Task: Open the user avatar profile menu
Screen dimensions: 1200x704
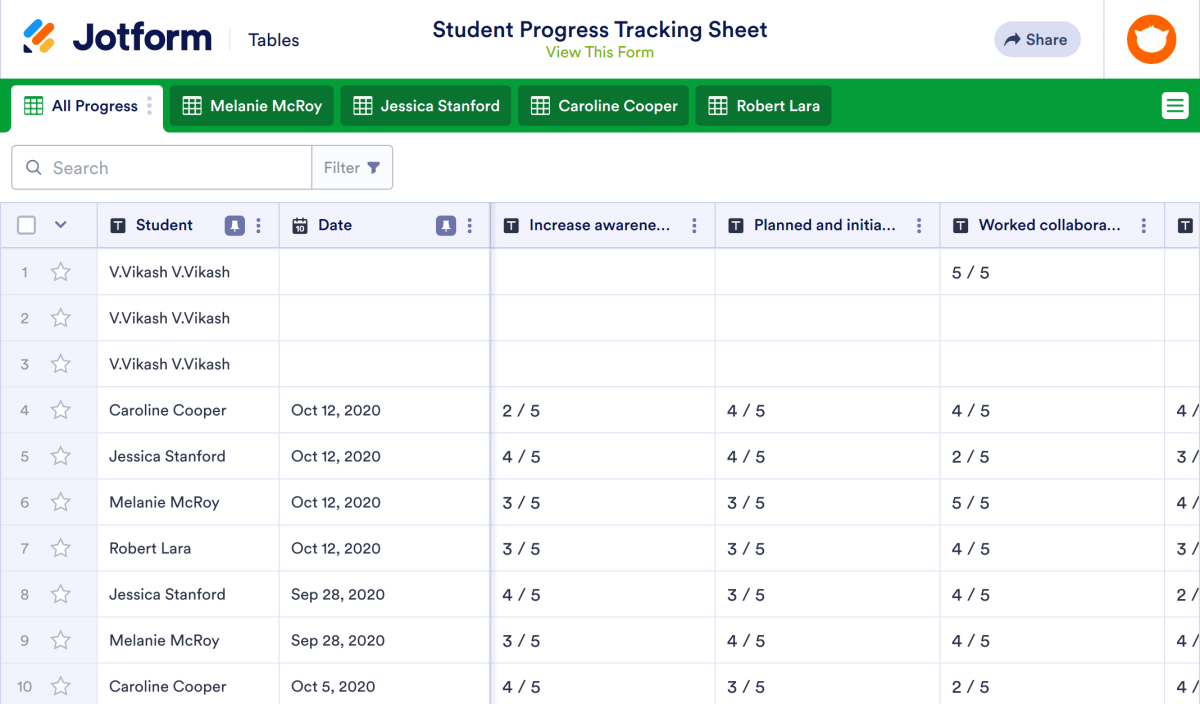Action: point(1151,40)
